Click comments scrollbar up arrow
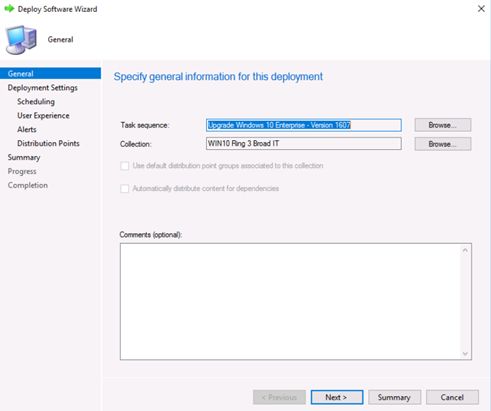The image size is (491, 411). click(465, 250)
